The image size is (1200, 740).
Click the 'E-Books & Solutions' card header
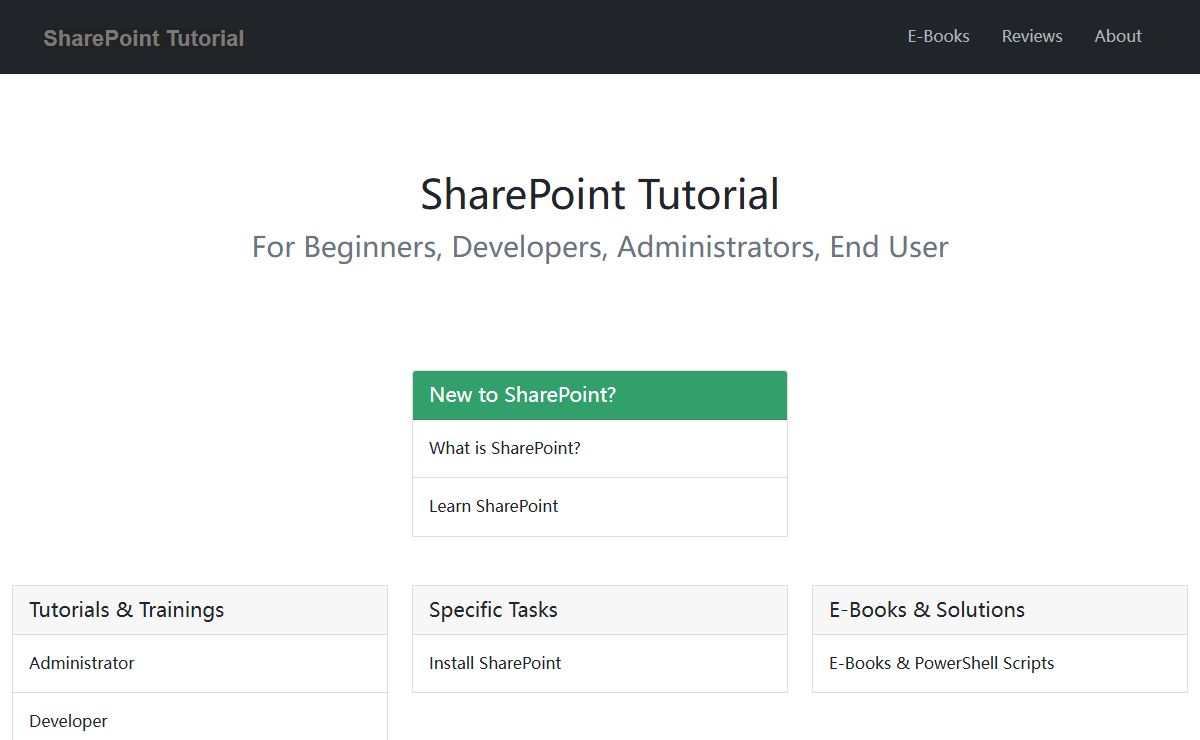pyautogui.click(x=1000, y=610)
